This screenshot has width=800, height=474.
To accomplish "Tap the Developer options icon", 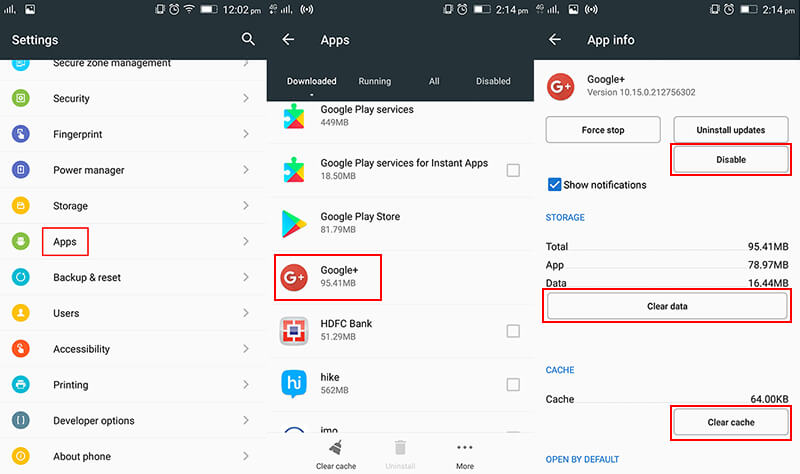I will (x=21, y=420).
